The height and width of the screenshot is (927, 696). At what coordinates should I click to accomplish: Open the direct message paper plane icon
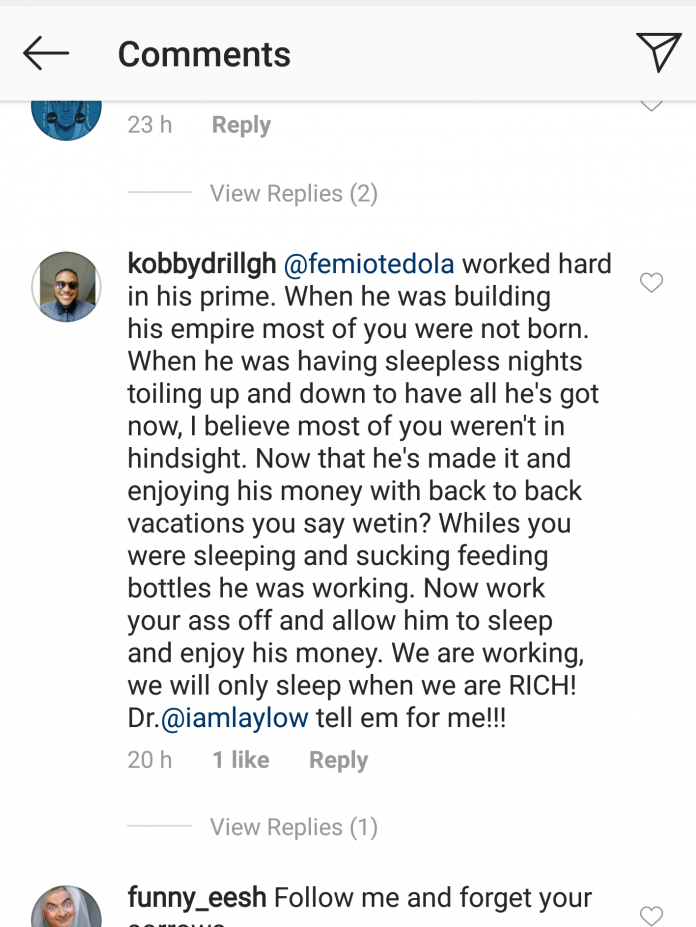(658, 53)
